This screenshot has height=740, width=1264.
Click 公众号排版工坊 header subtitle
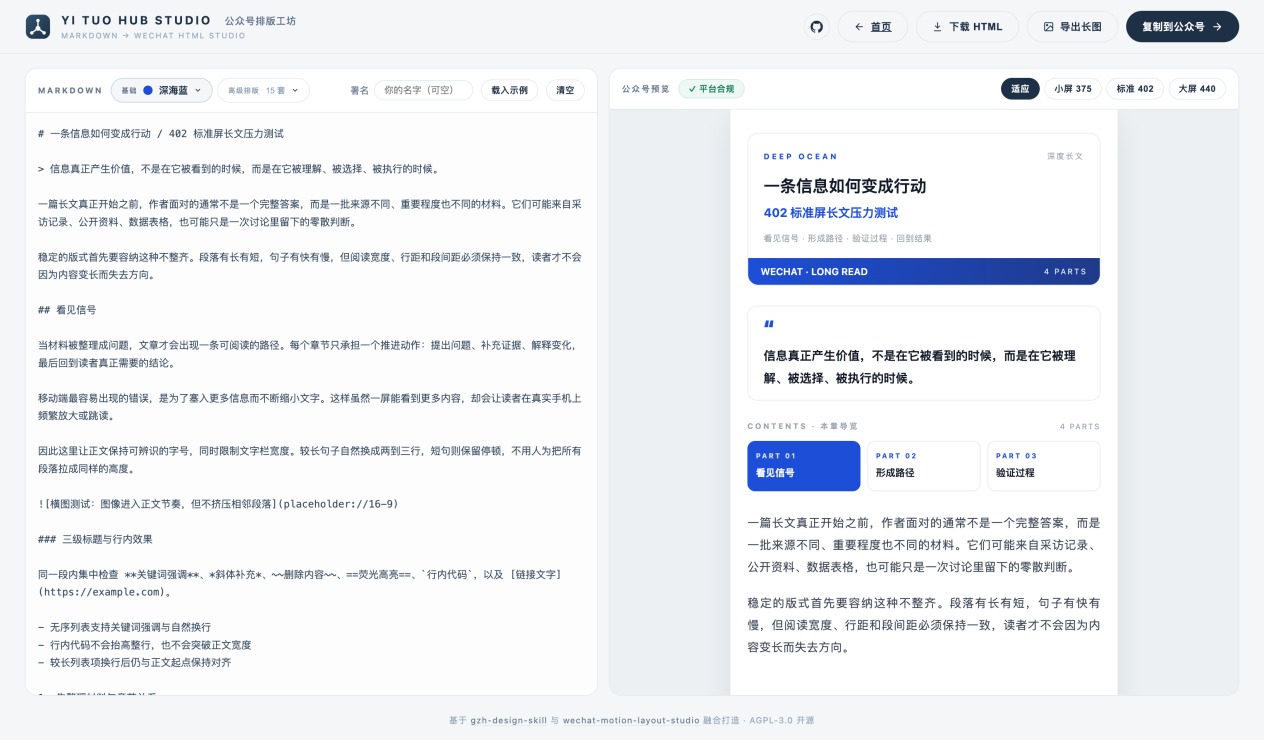(x=260, y=21)
